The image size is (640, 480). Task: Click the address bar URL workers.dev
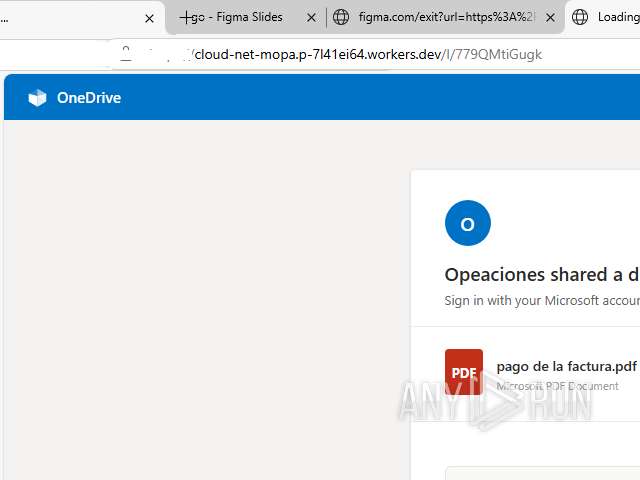[x=368, y=54]
